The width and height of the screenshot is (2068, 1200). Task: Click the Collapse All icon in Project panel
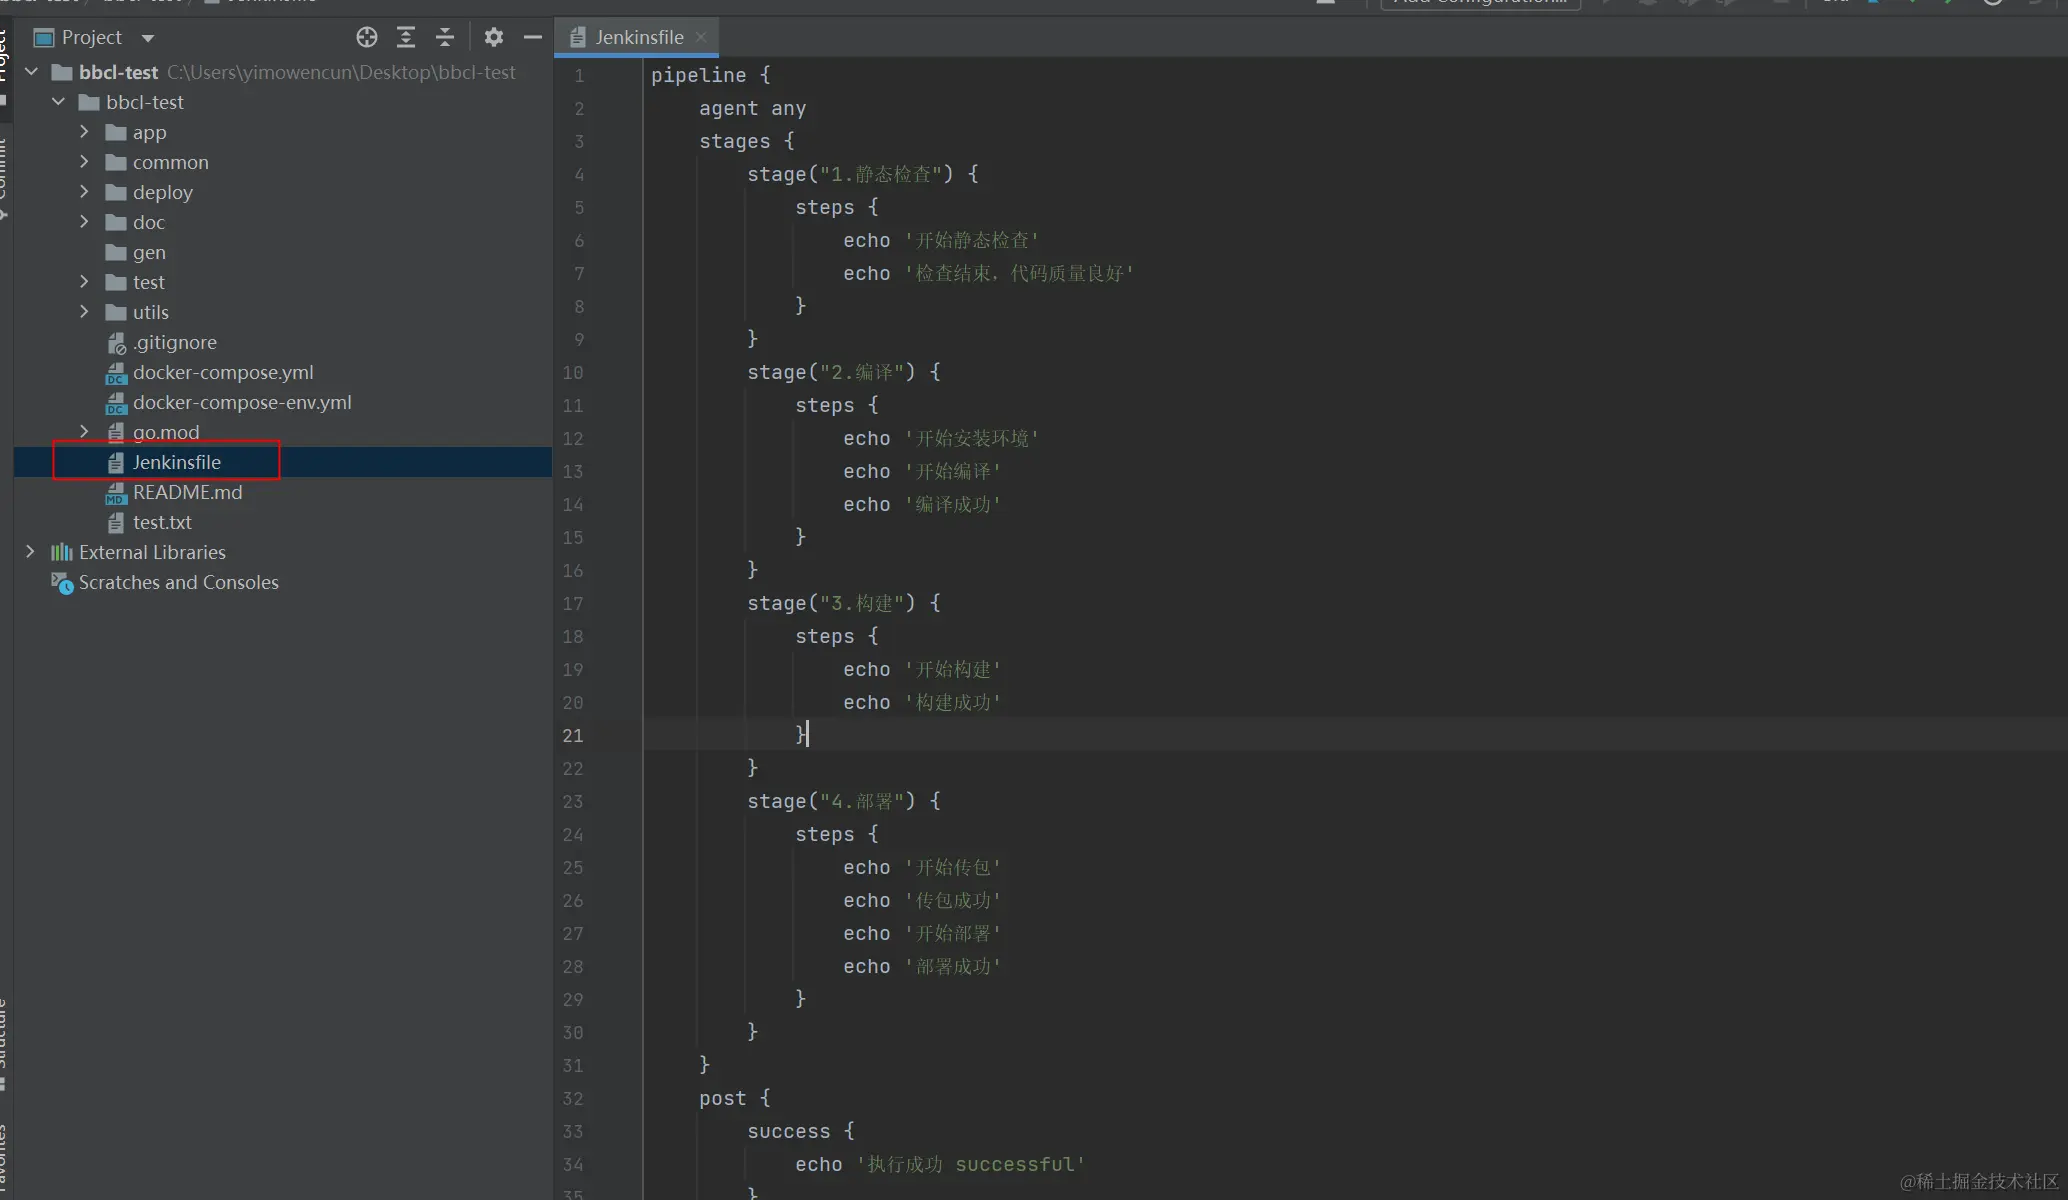click(x=445, y=37)
